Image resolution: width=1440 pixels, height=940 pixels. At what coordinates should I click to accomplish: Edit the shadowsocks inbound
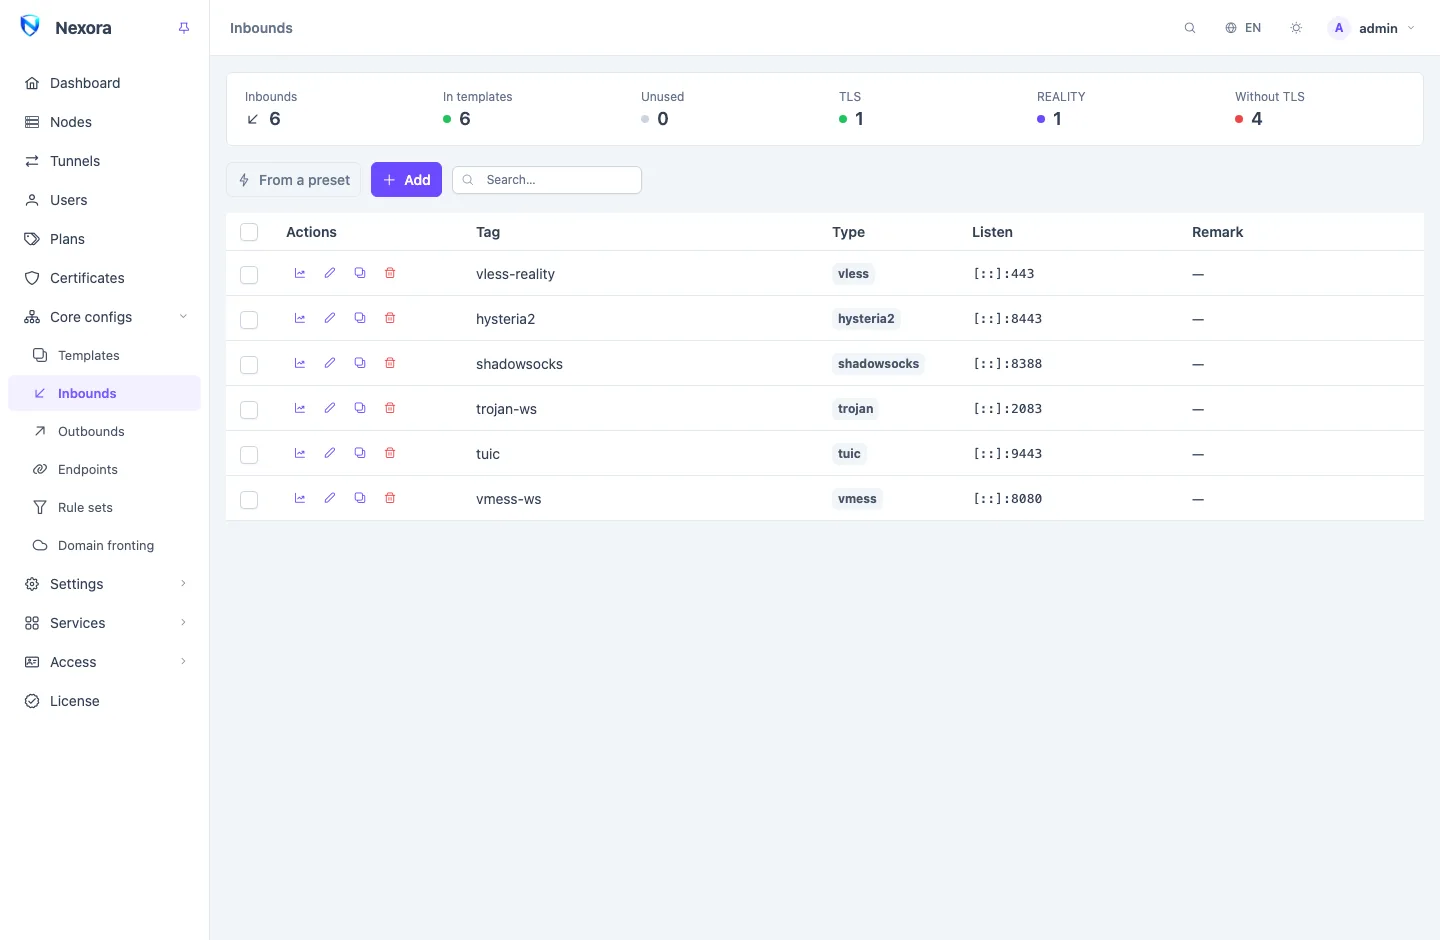click(330, 363)
